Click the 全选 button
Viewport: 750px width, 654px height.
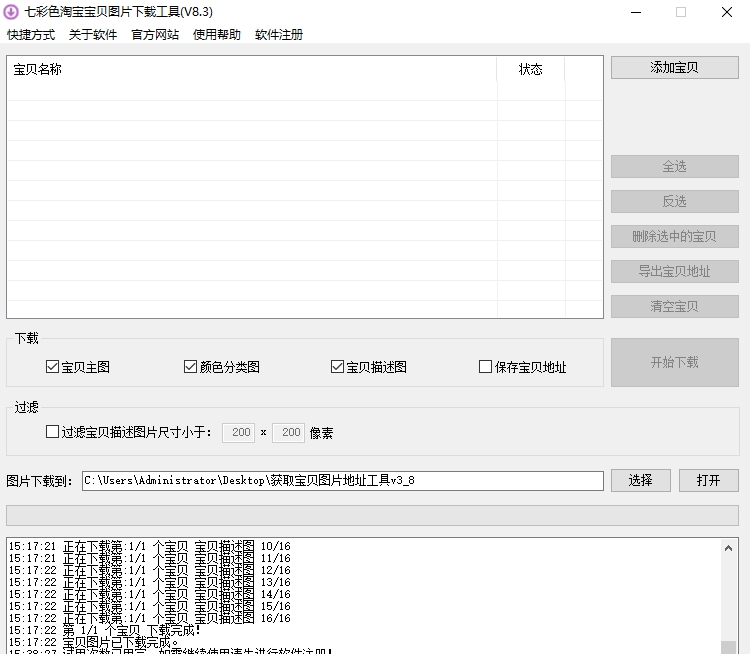point(674,166)
